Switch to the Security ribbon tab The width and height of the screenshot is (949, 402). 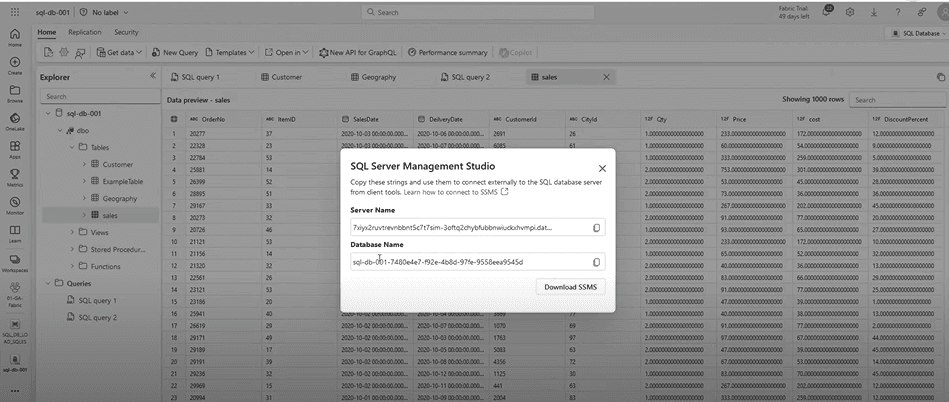[126, 33]
